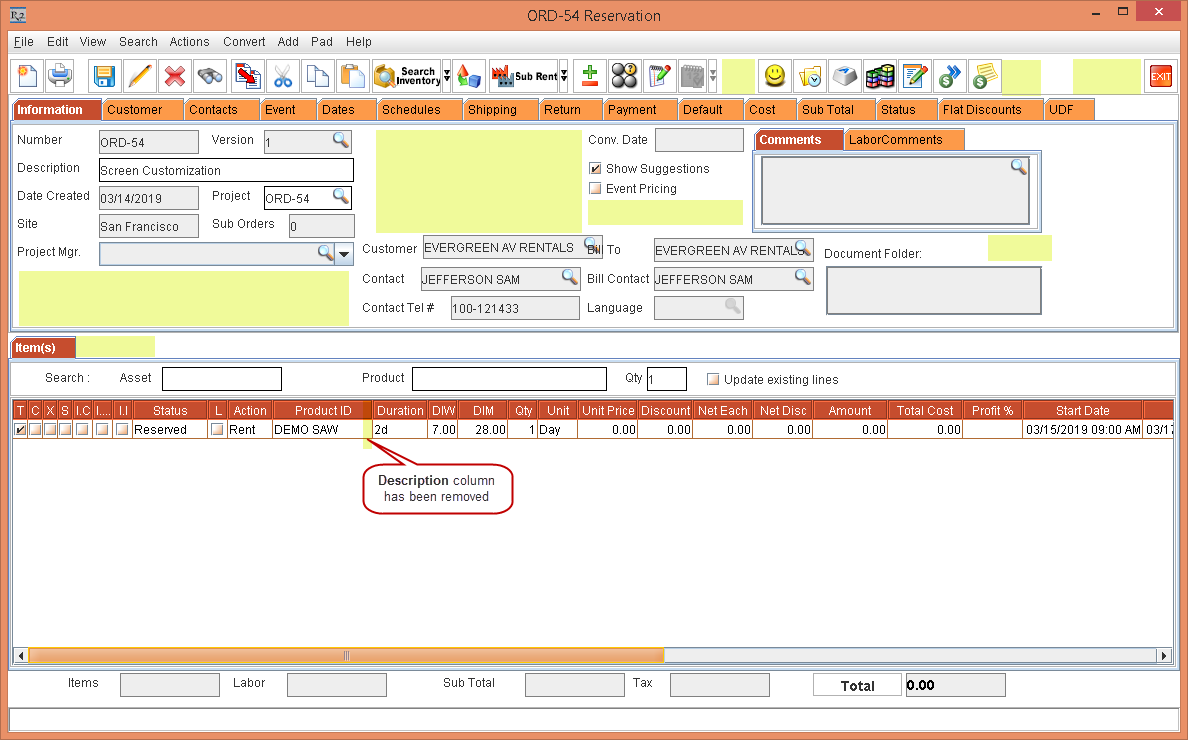Click the pencil Edit icon

point(140,76)
